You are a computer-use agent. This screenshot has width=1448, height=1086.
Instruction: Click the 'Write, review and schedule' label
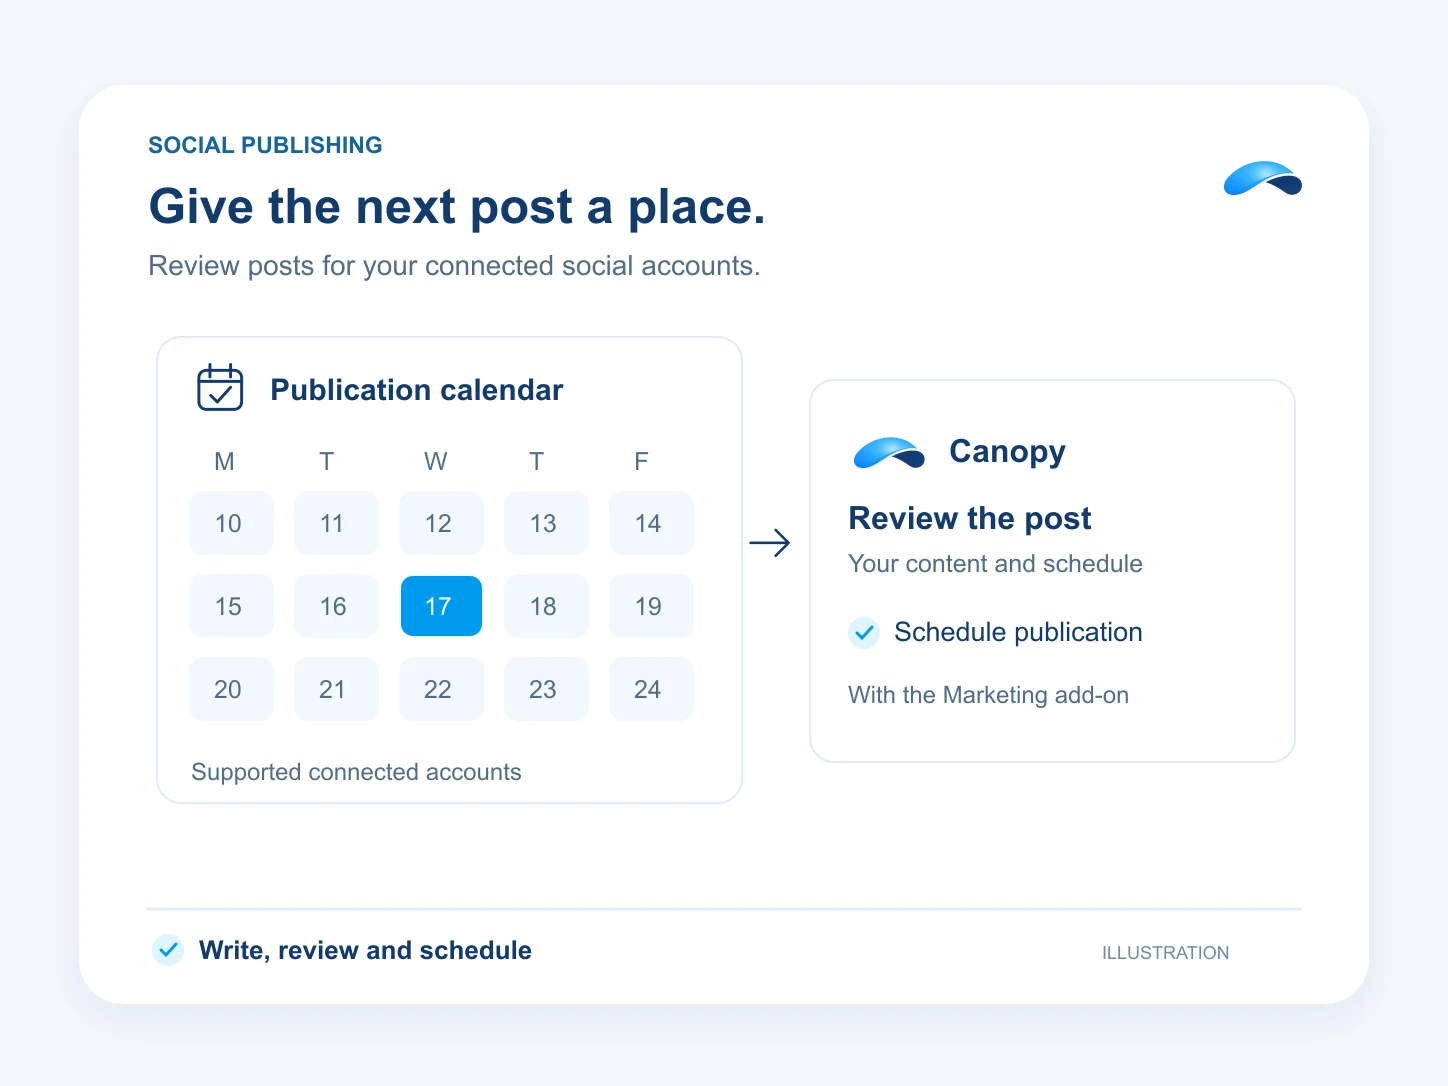365,950
